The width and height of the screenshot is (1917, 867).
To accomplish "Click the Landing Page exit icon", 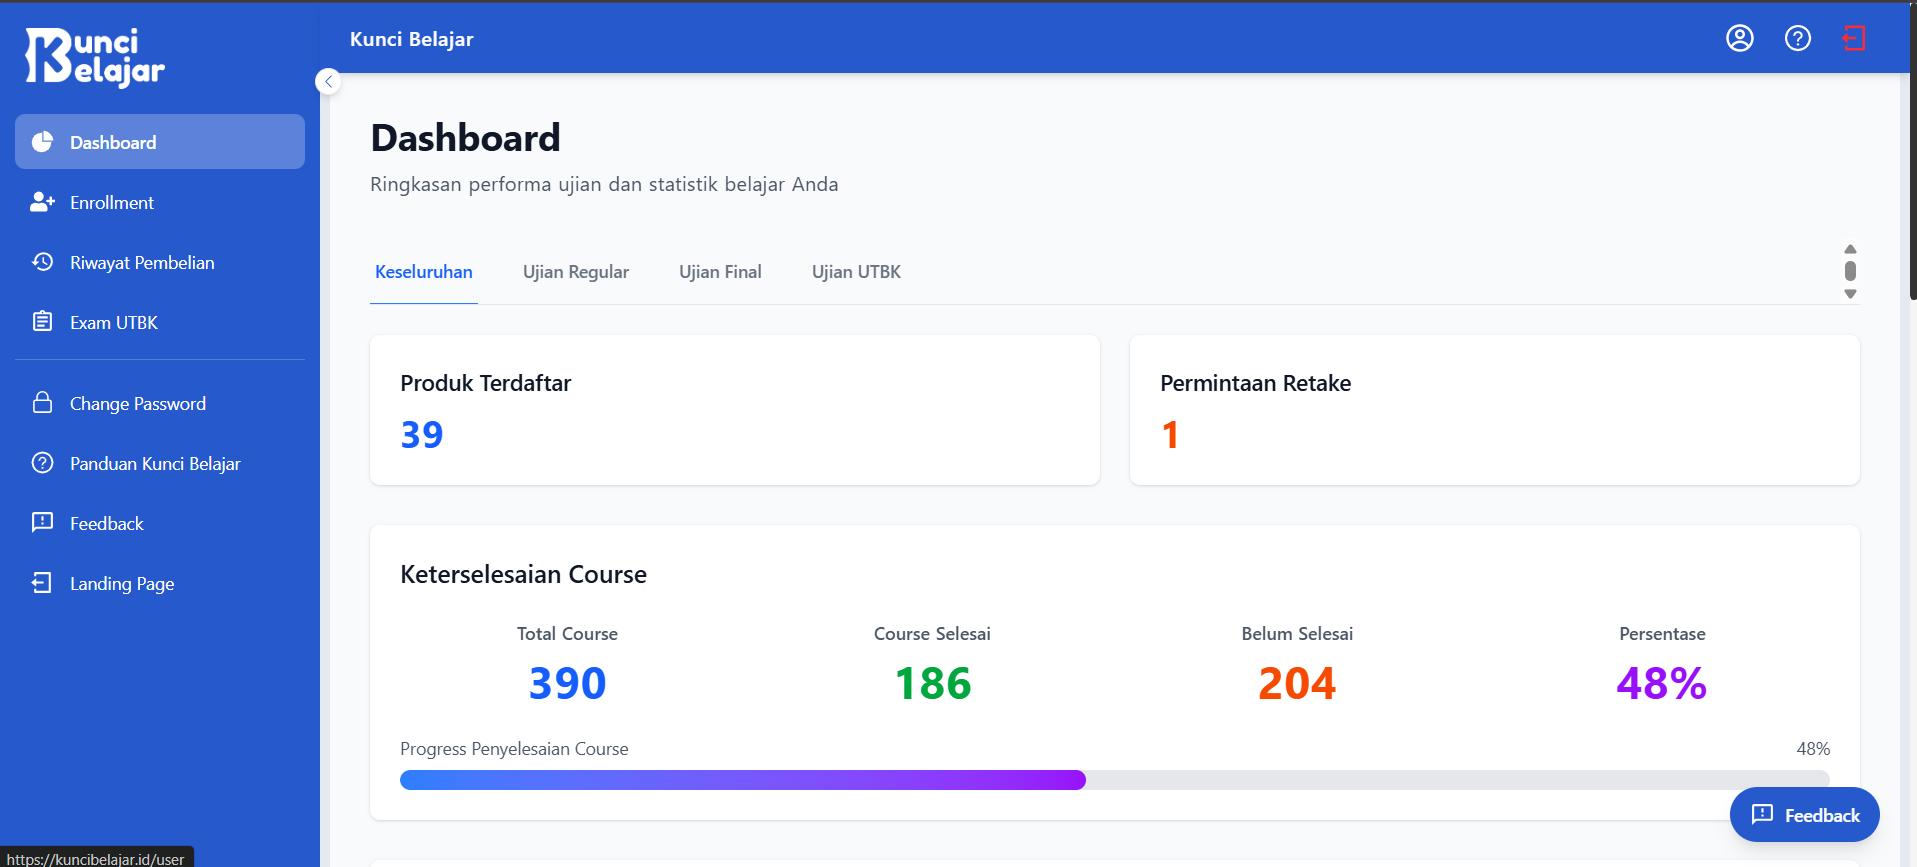I will tap(42, 583).
